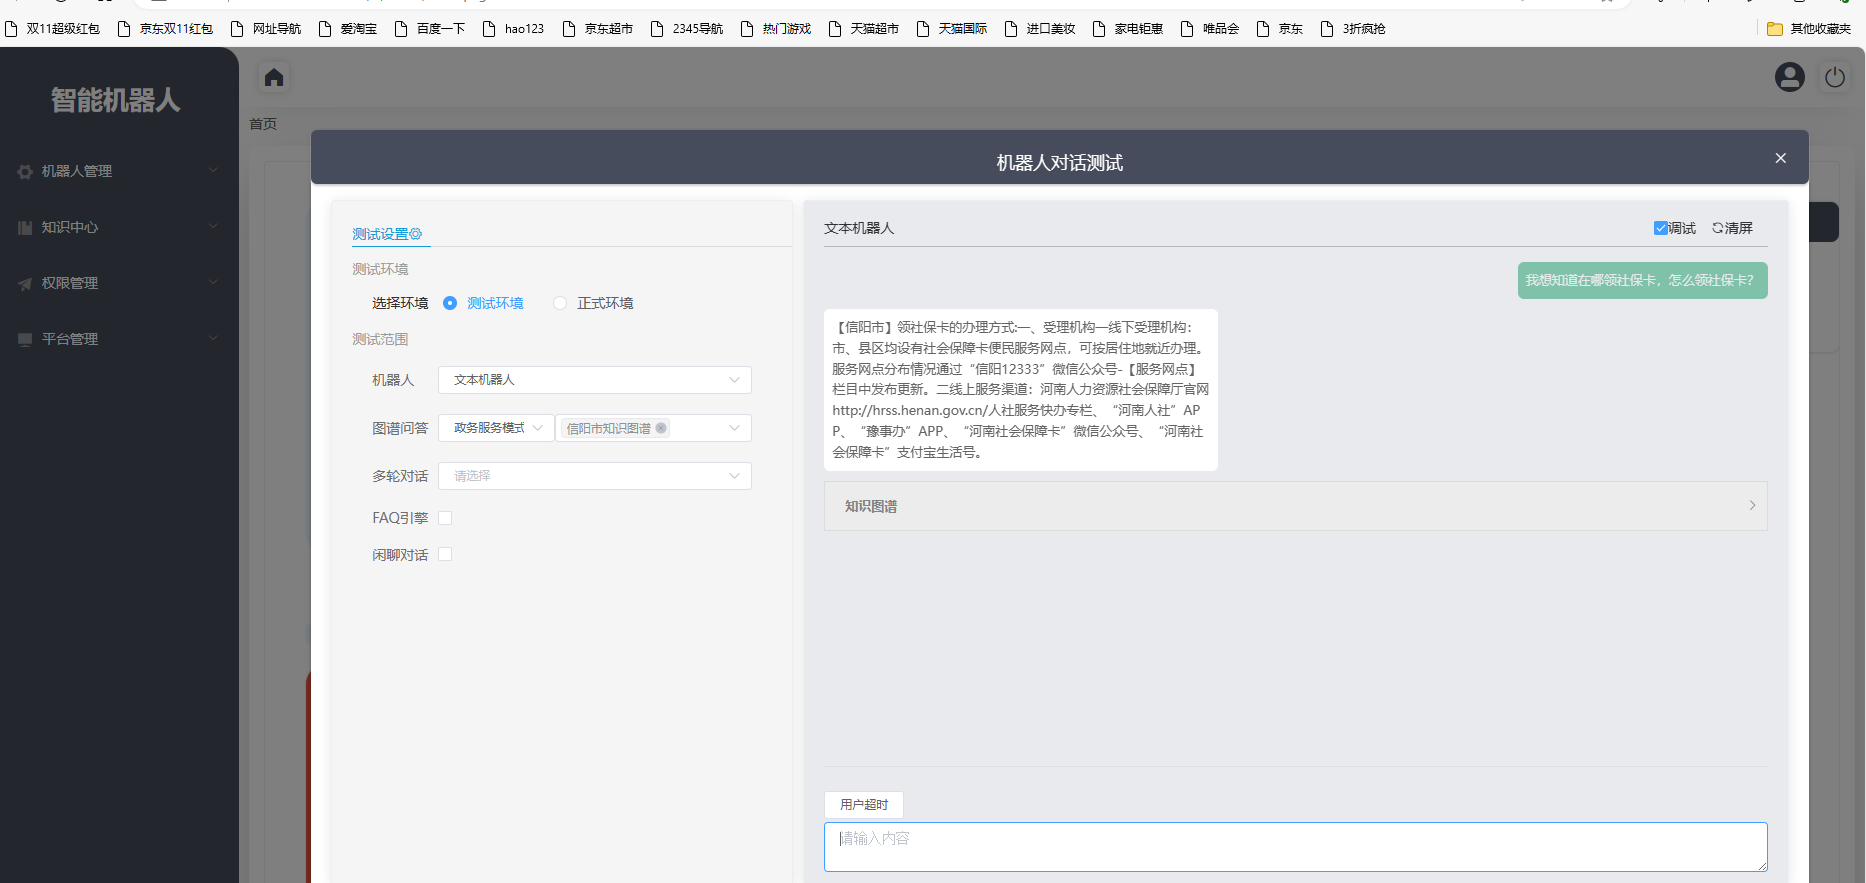Expand the 权限管理 sidebar menu

pyautogui.click(x=119, y=284)
